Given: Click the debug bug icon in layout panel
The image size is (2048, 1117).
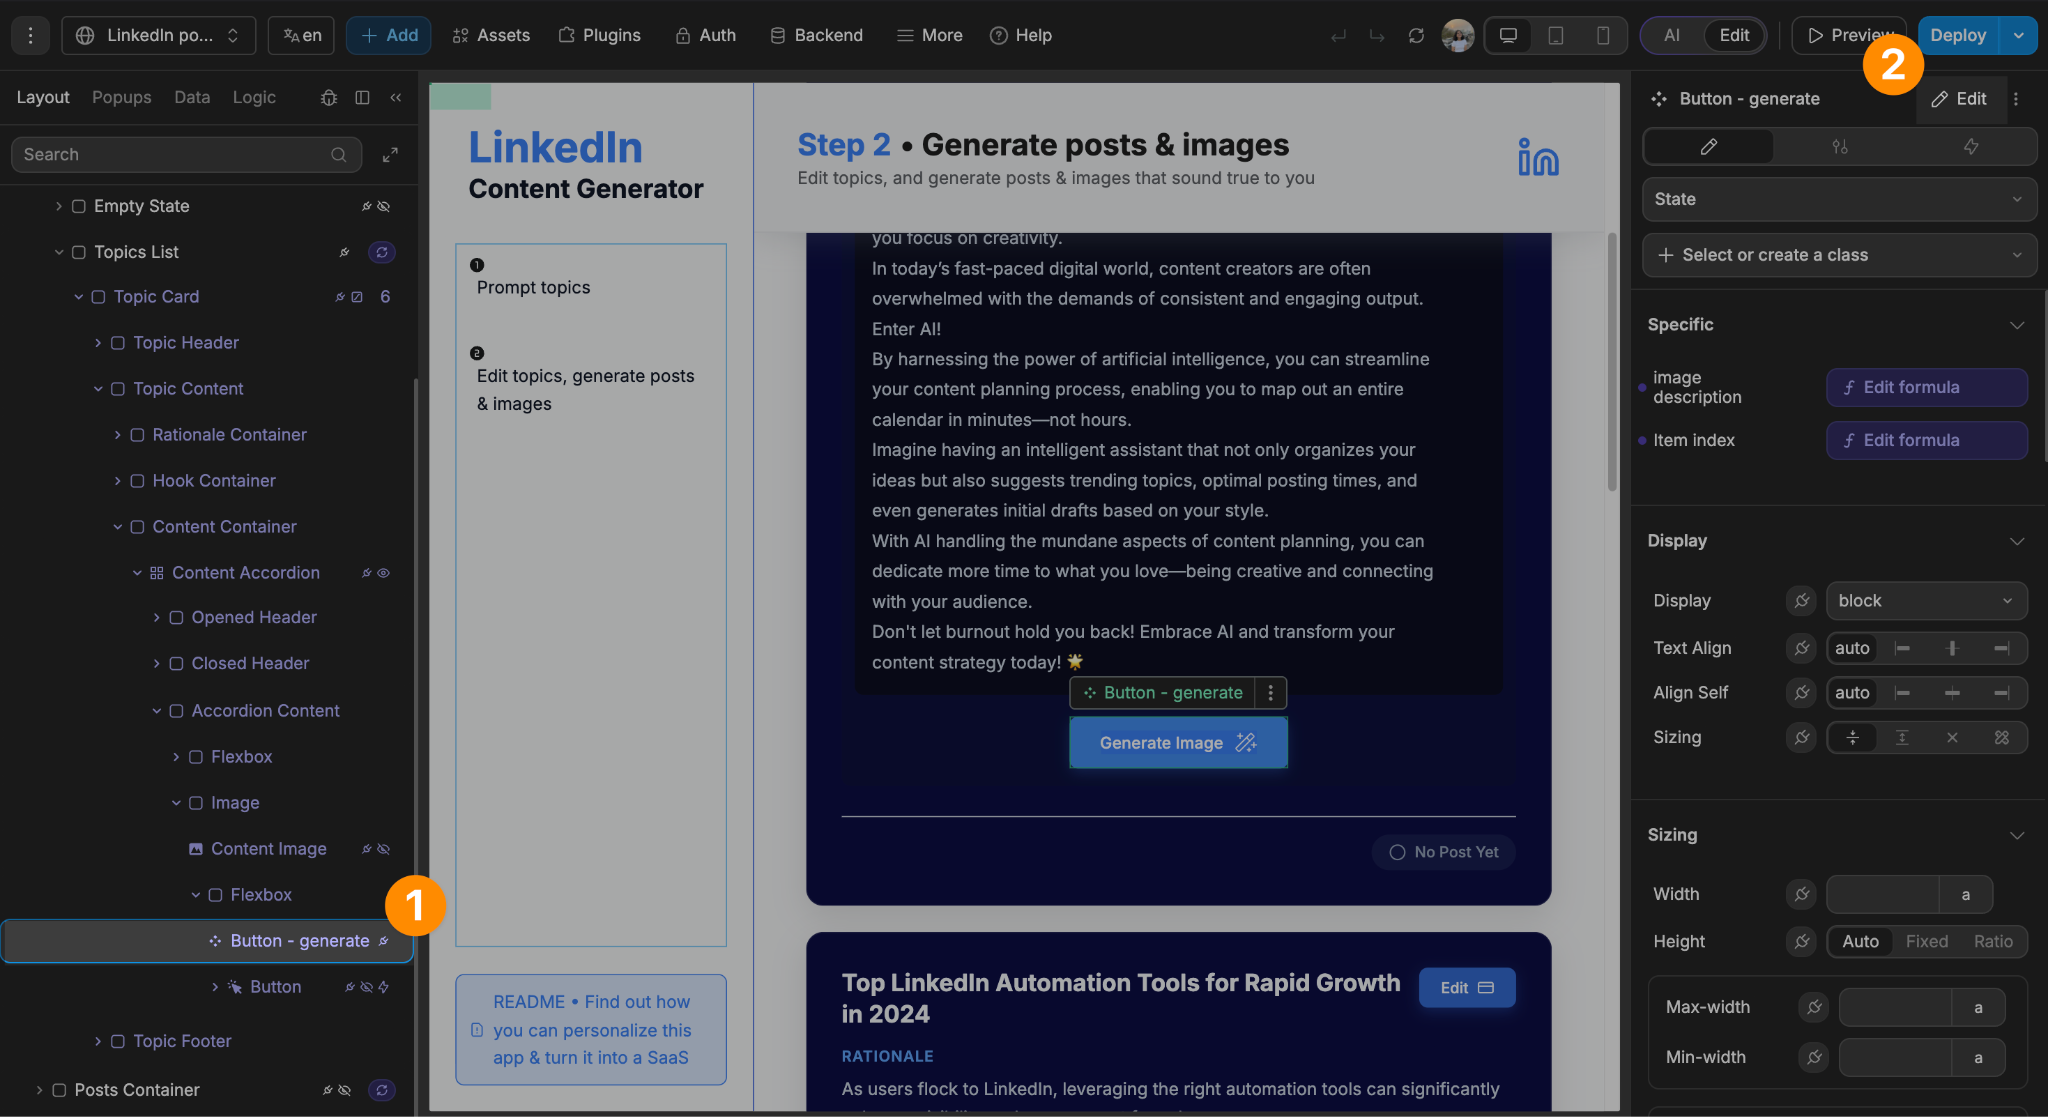Looking at the screenshot, I should click(x=329, y=97).
